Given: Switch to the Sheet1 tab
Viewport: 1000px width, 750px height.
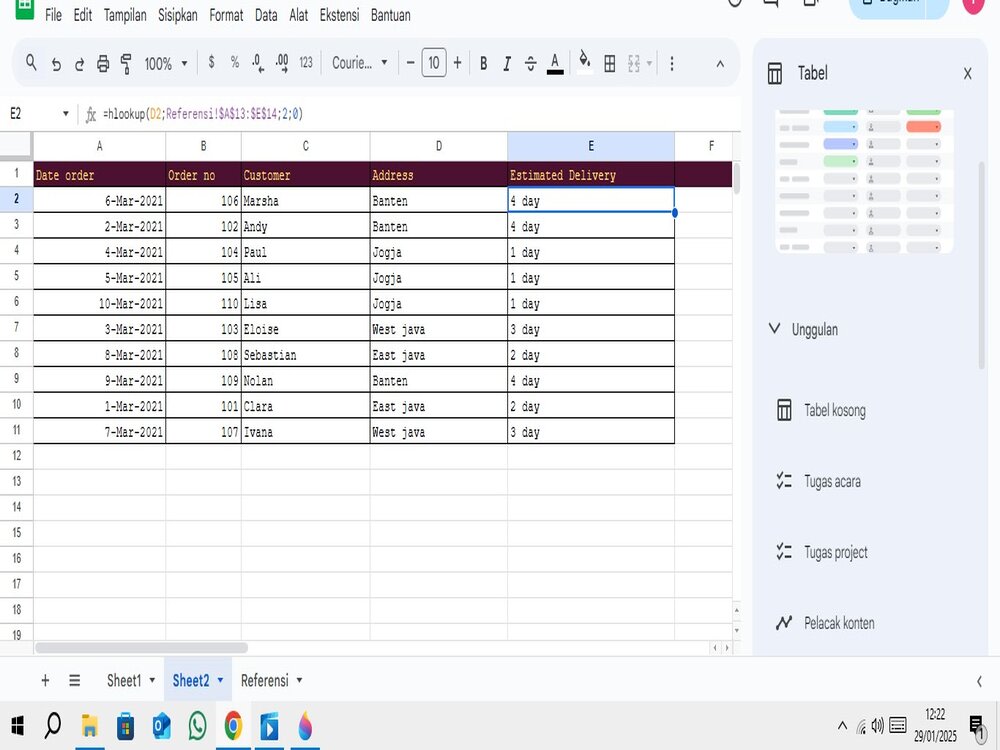Looking at the screenshot, I should pyautogui.click(x=124, y=680).
